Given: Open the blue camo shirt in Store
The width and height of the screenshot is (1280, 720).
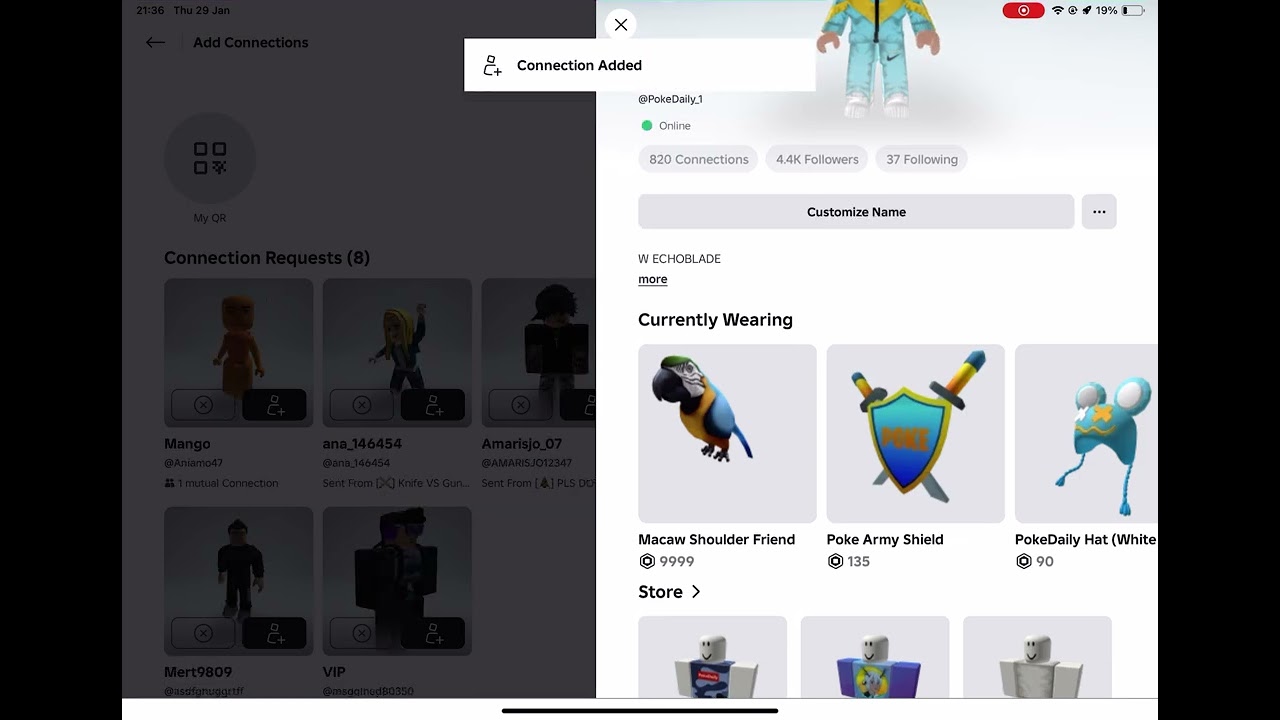Looking at the screenshot, I should pyautogui.click(x=713, y=657).
